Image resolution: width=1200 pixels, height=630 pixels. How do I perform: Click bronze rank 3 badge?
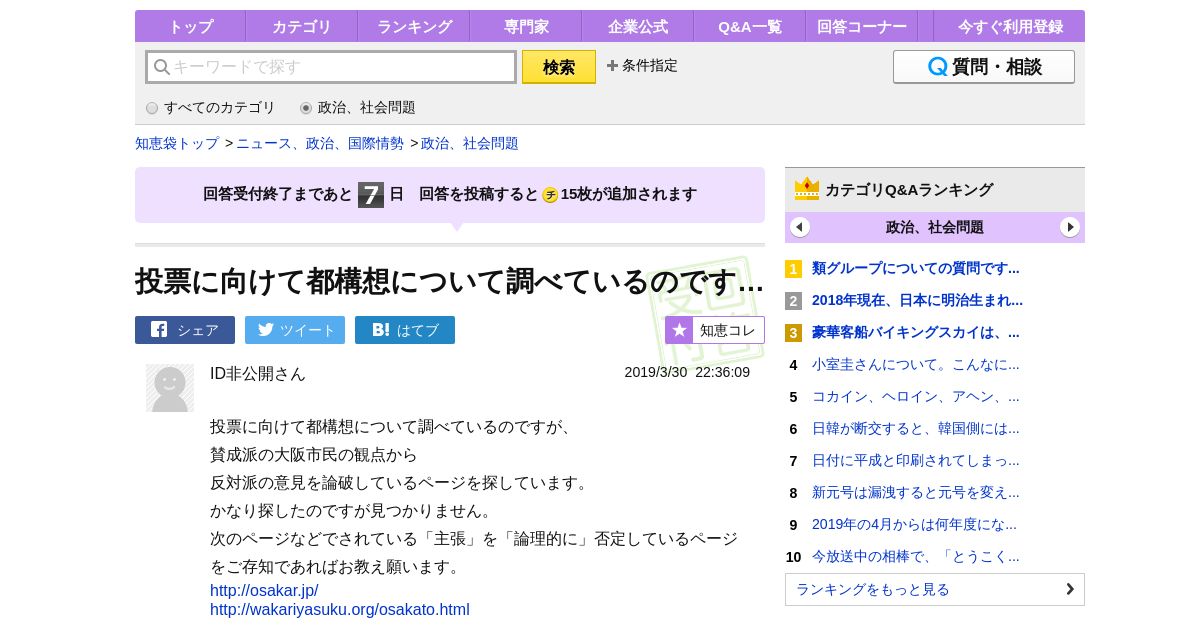click(793, 333)
